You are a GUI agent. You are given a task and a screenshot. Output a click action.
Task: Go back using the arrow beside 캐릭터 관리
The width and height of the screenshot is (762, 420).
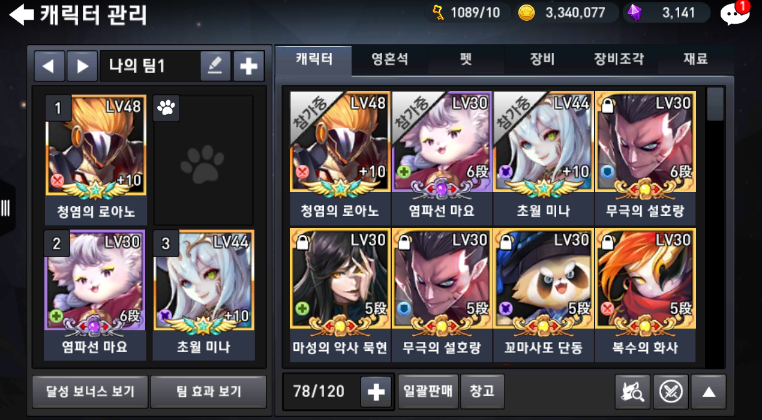click(x=21, y=15)
